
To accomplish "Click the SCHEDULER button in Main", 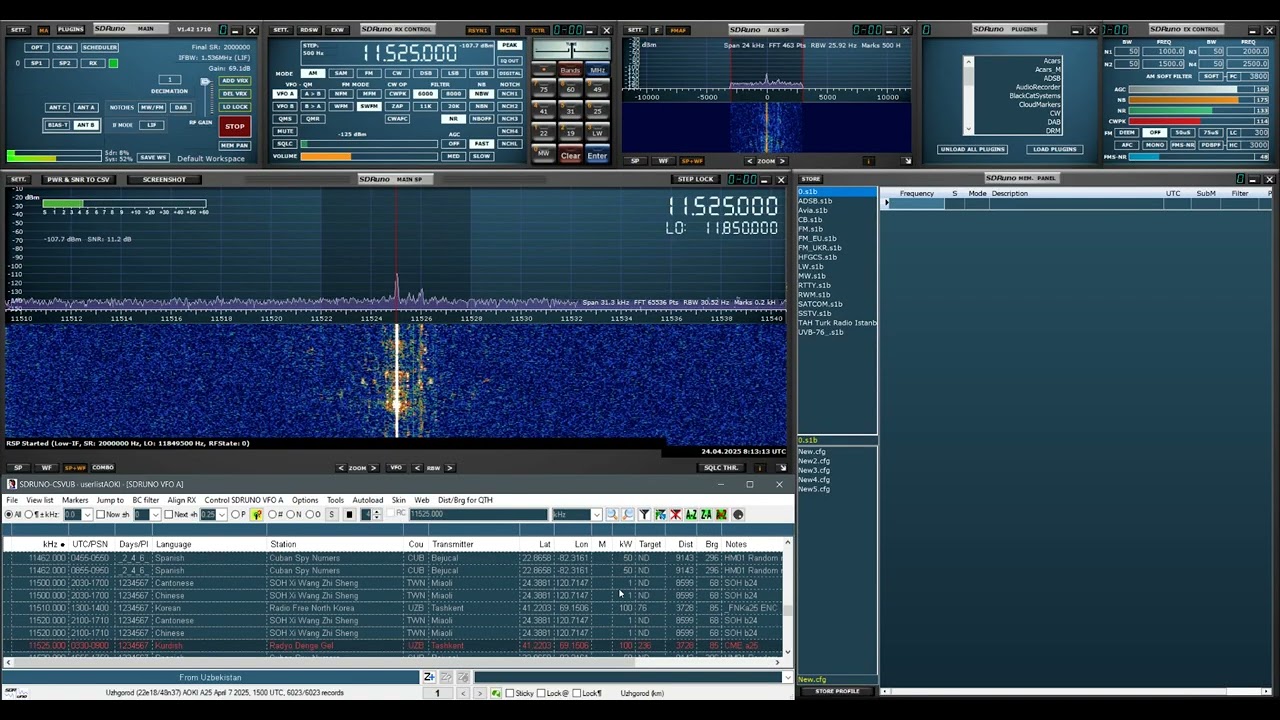I will pos(100,47).
